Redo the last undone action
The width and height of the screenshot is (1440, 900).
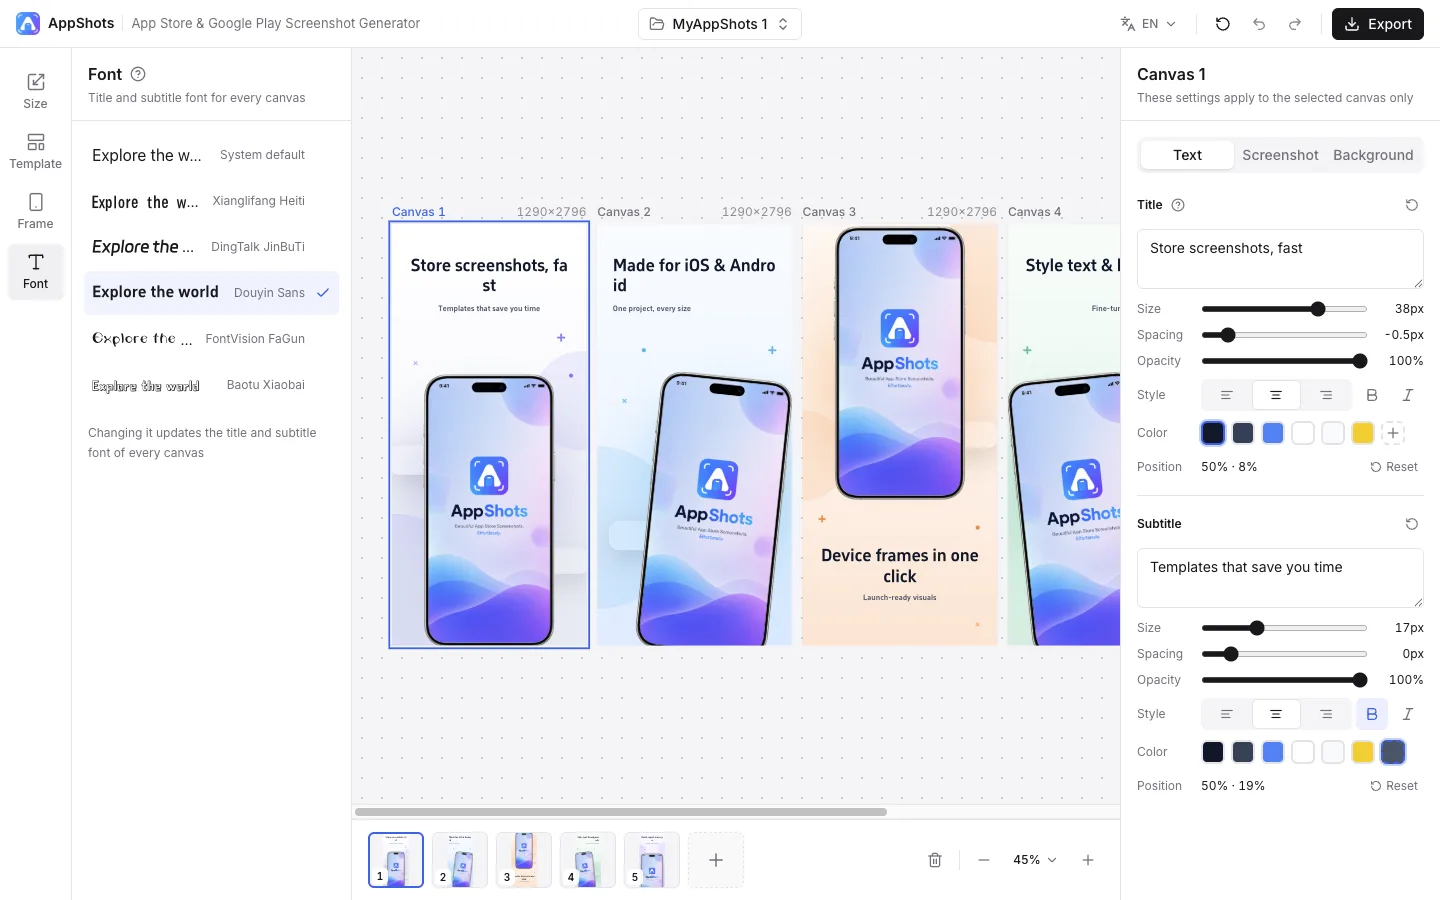click(x=1295, y=24)
